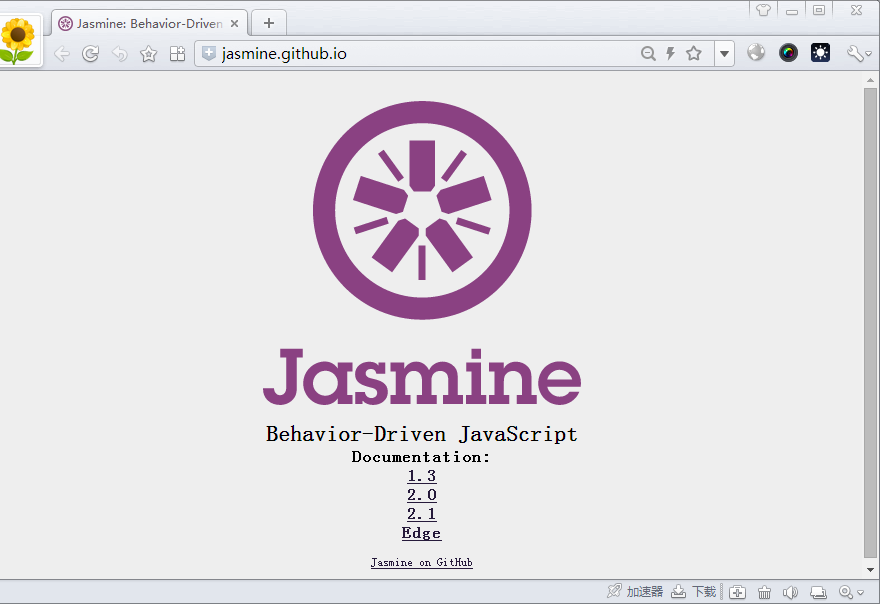Bookmark this page with the star icon

point(694,53)
